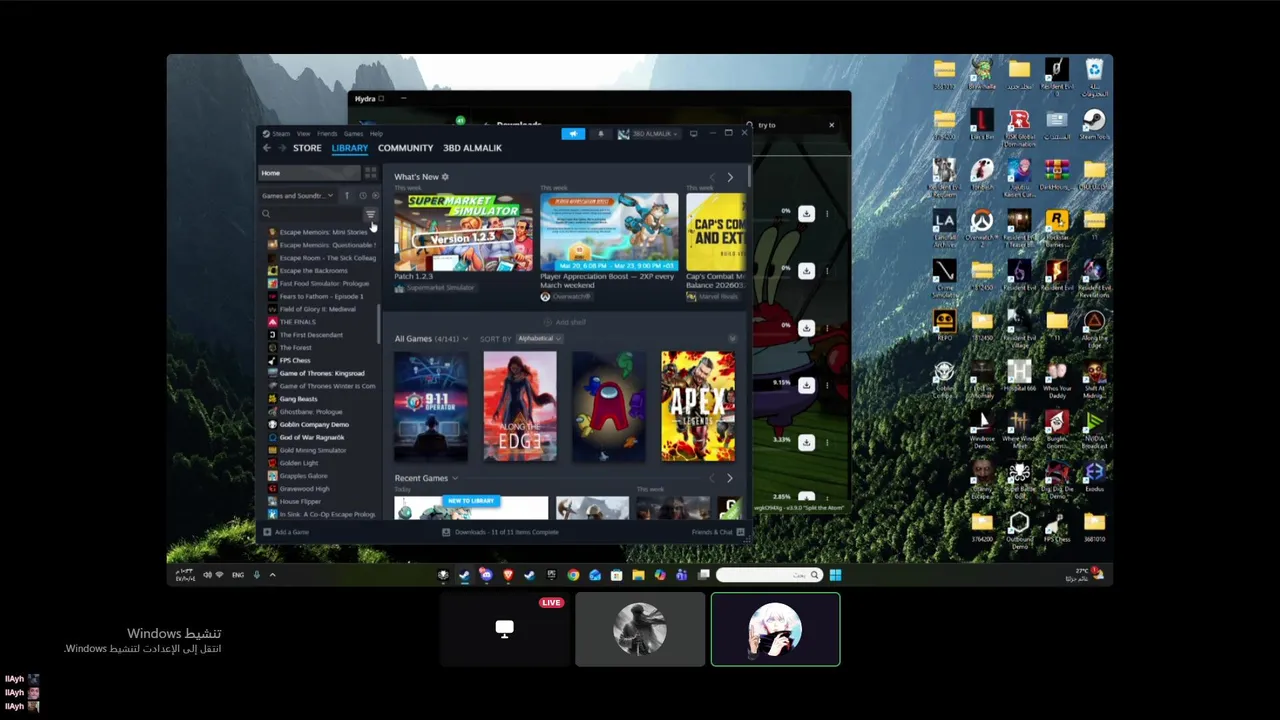1280x720 pixels.
Task: Open 3BD ALMALIK profile tab
Action: coord(472,148)
